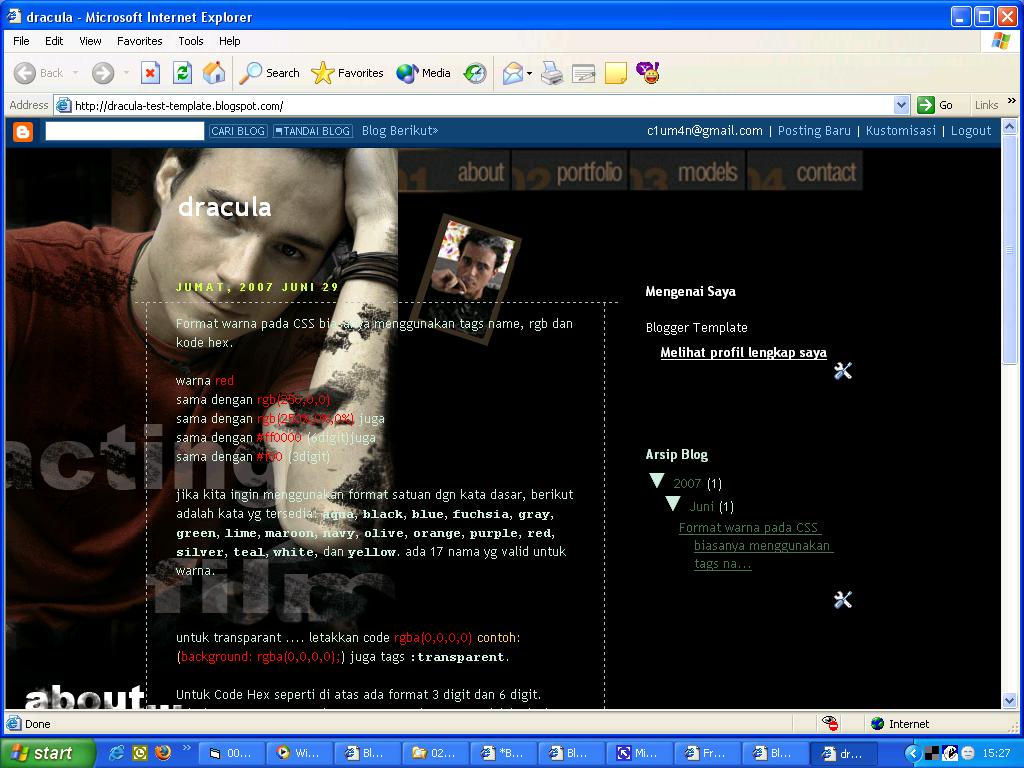1024x768 pixels.
Task: Click the Mail envelope icon
Action: tap(513, 73)
